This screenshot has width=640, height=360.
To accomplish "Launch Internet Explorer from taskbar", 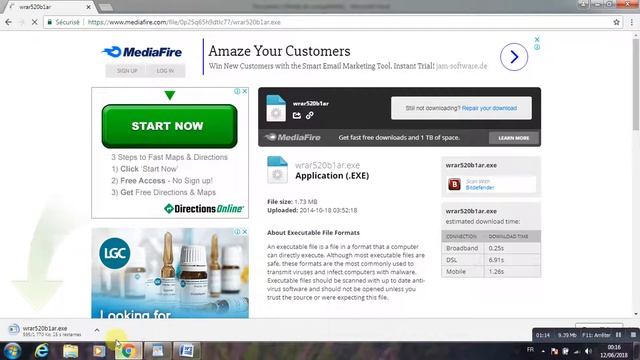I will tap(42, 351).
